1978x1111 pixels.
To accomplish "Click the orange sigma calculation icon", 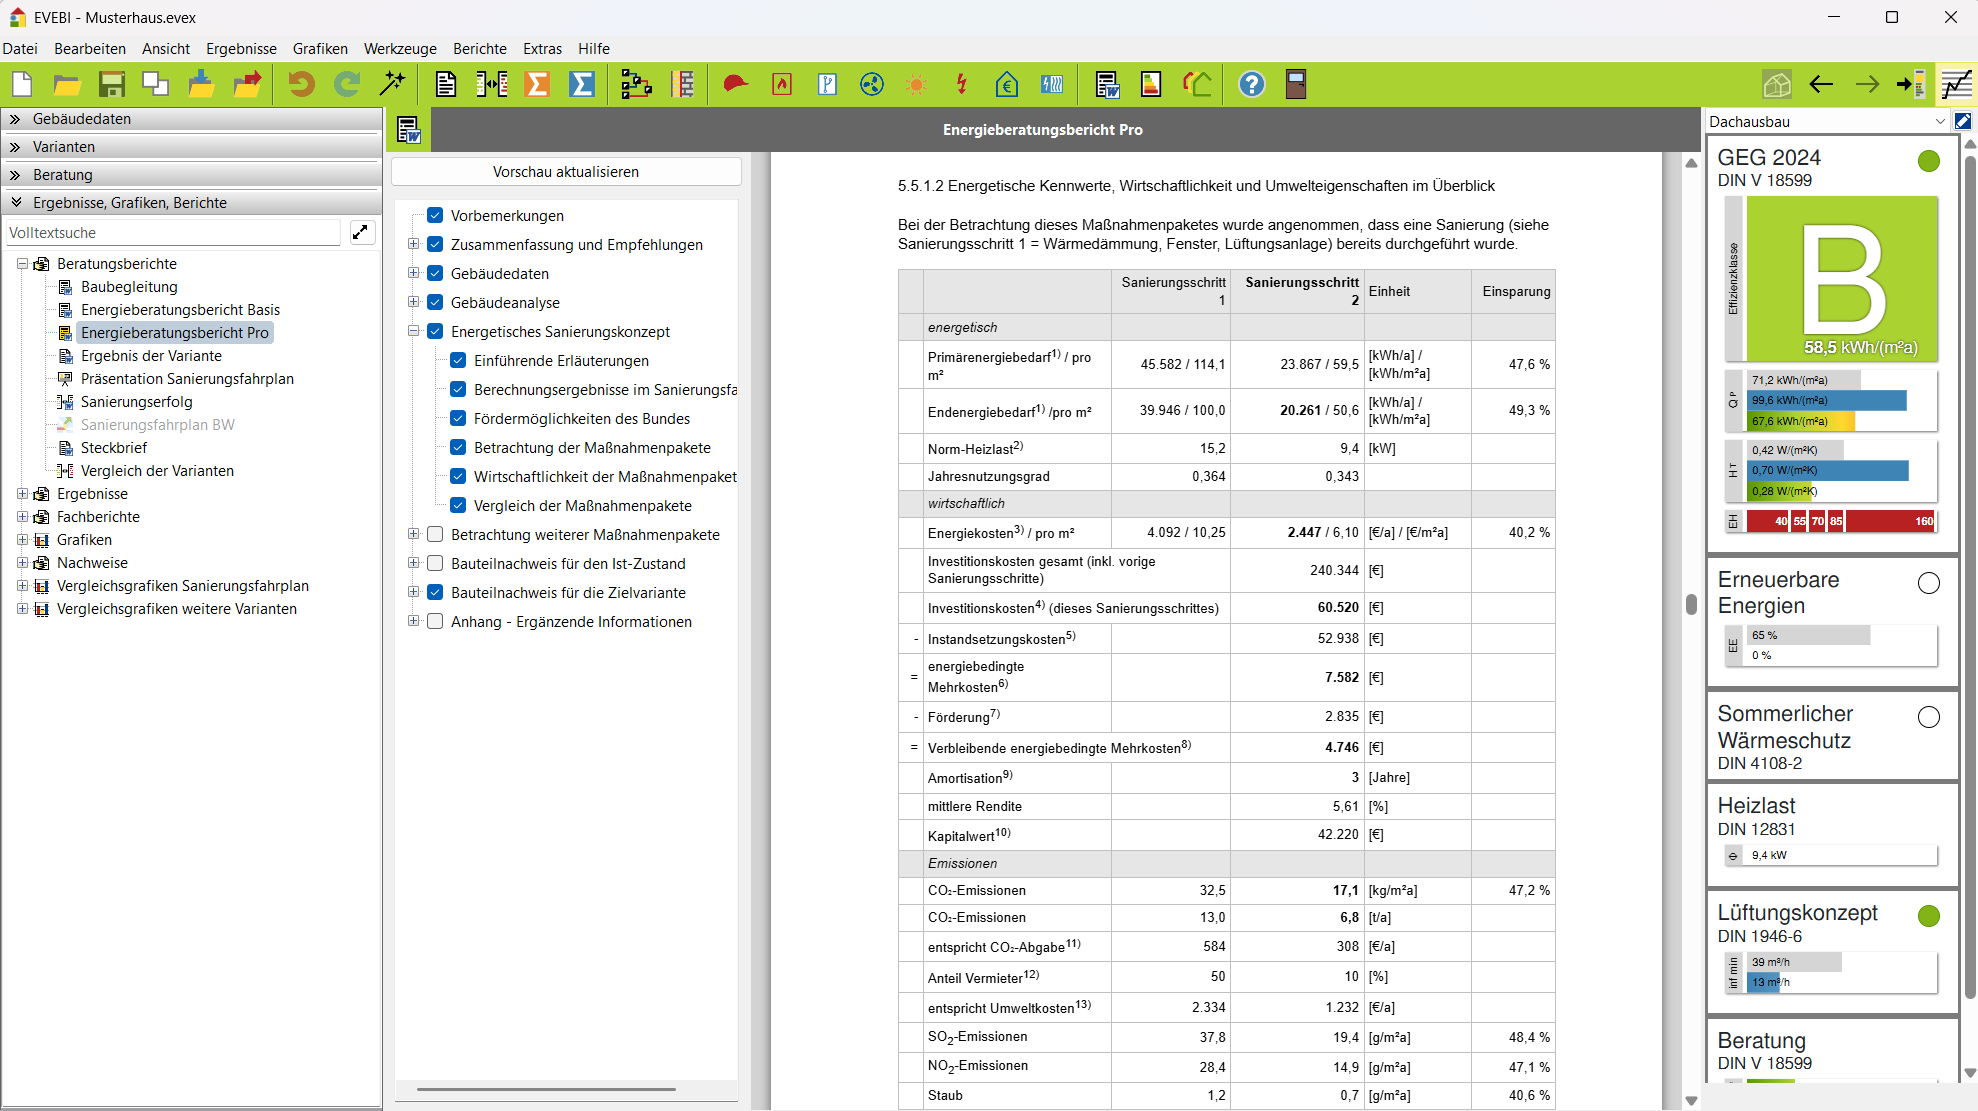I will [x=538, y=85].
